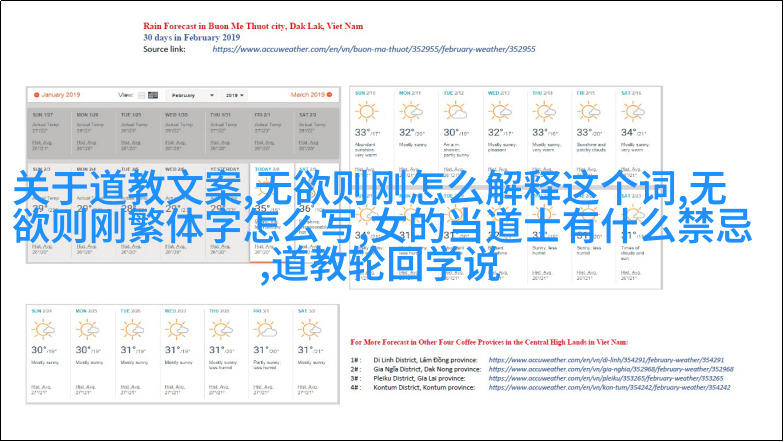Click the orange arrow next to March 2019
This screenshot has height=442, width=784.
331,95
